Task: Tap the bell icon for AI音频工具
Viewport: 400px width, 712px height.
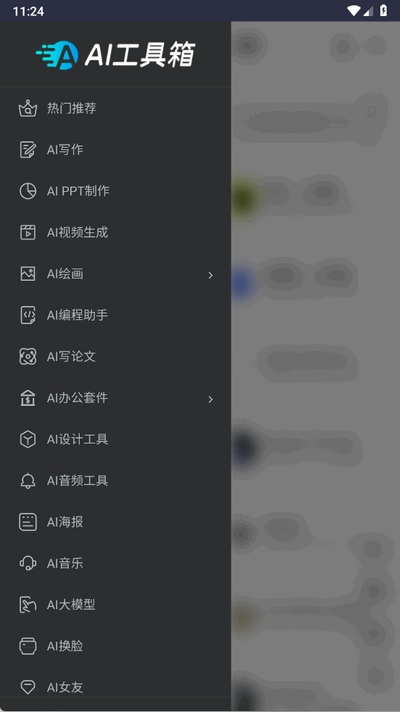Action: coord(28,480)
